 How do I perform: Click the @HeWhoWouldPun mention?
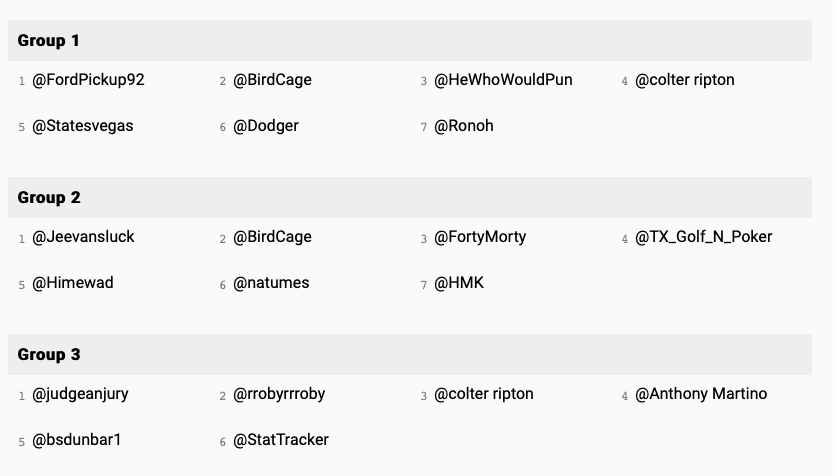tap(503, 80)
